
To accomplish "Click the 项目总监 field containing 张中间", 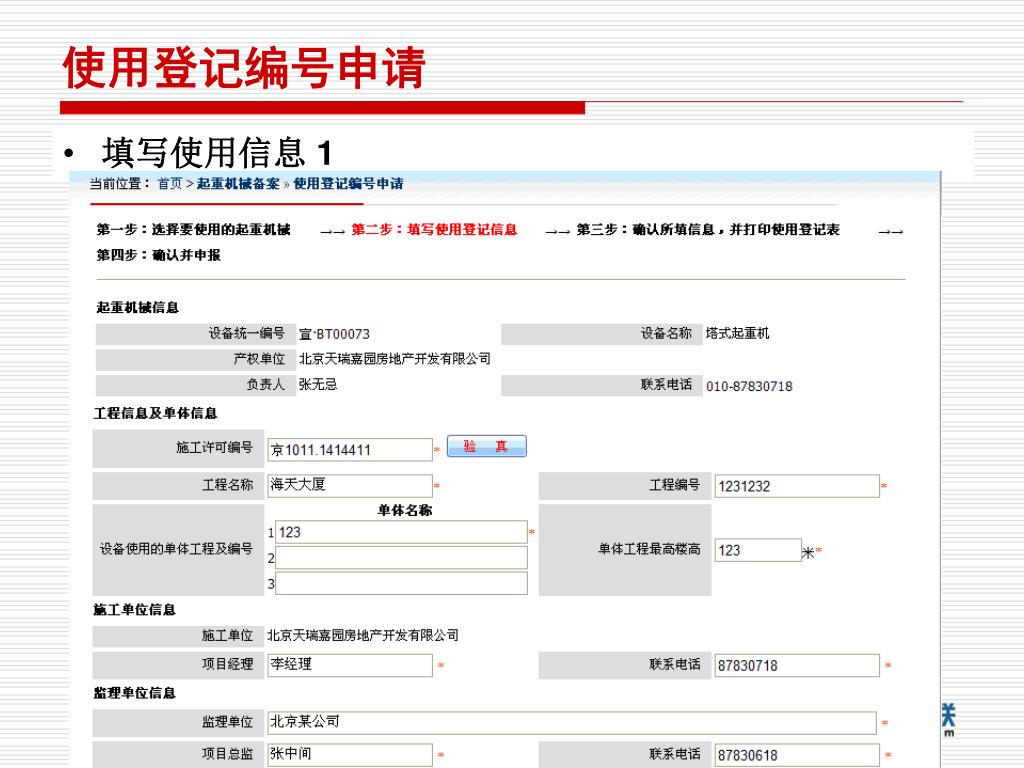I will (x=350, y=754).
